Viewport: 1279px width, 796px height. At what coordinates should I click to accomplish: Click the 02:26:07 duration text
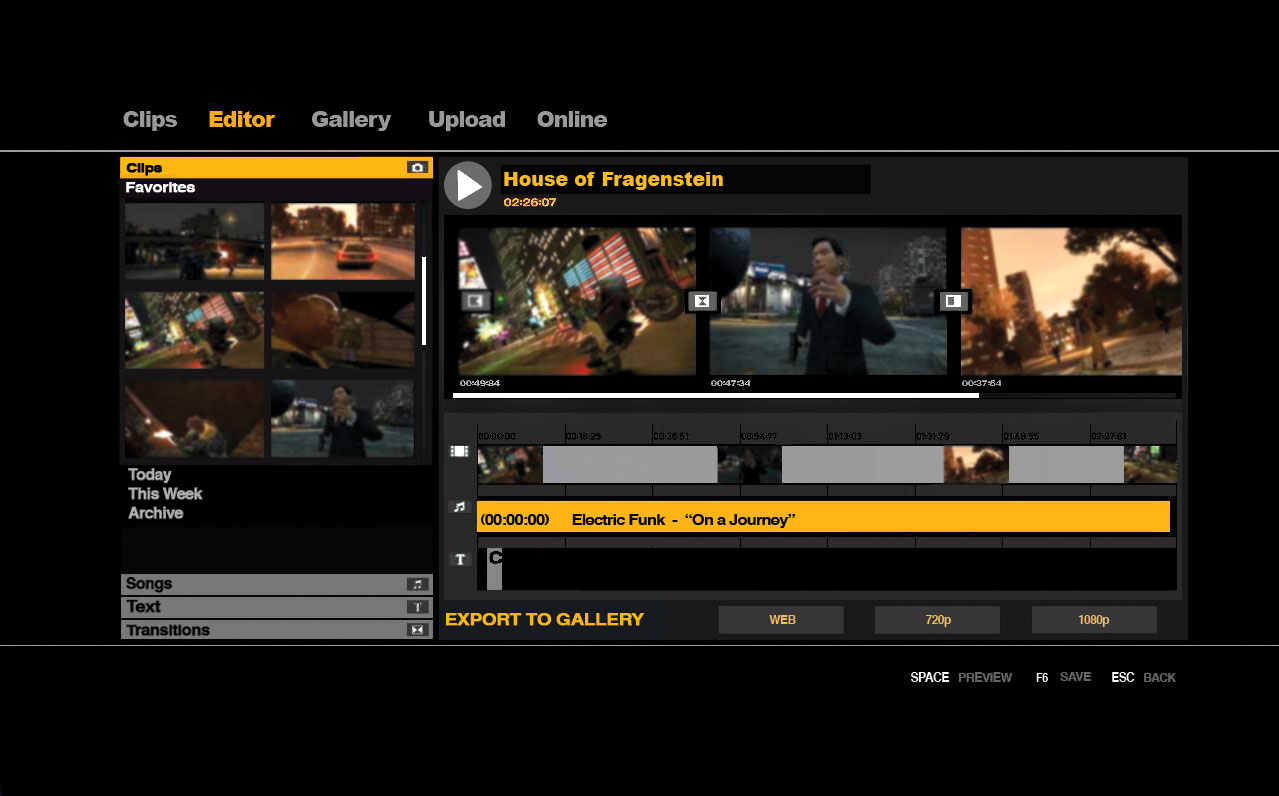(529, 203)
